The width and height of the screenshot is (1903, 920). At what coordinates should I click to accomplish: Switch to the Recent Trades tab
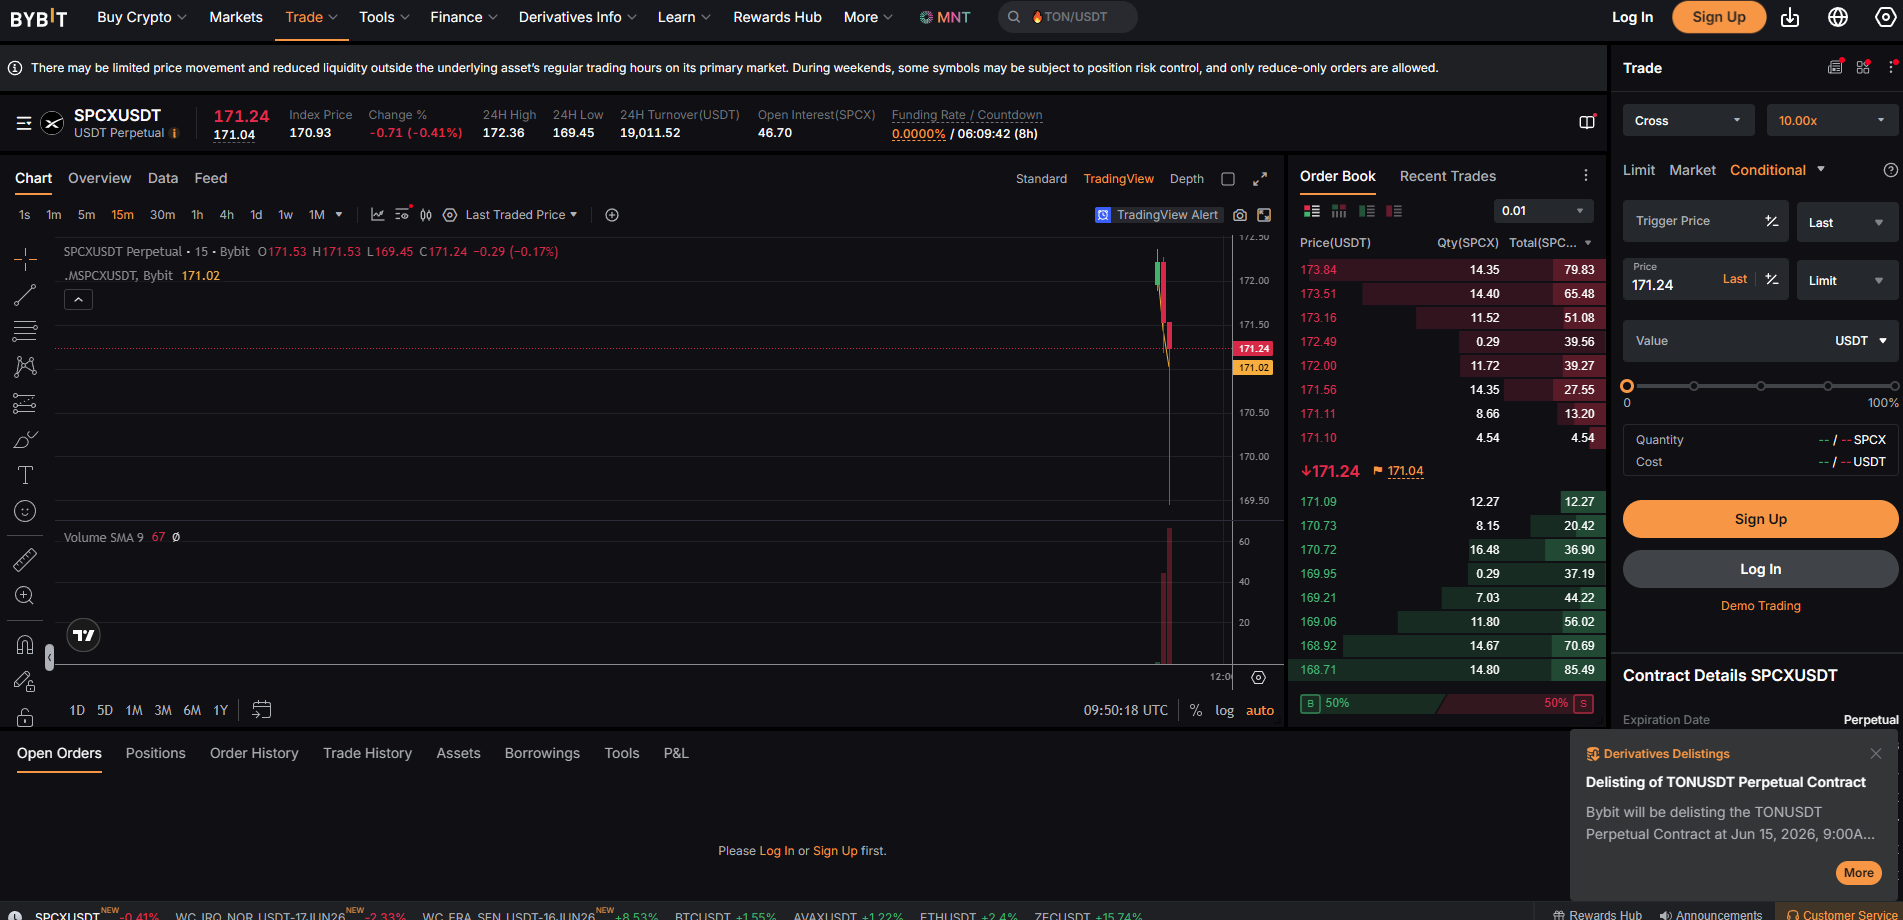click(x=1447, y=176)
